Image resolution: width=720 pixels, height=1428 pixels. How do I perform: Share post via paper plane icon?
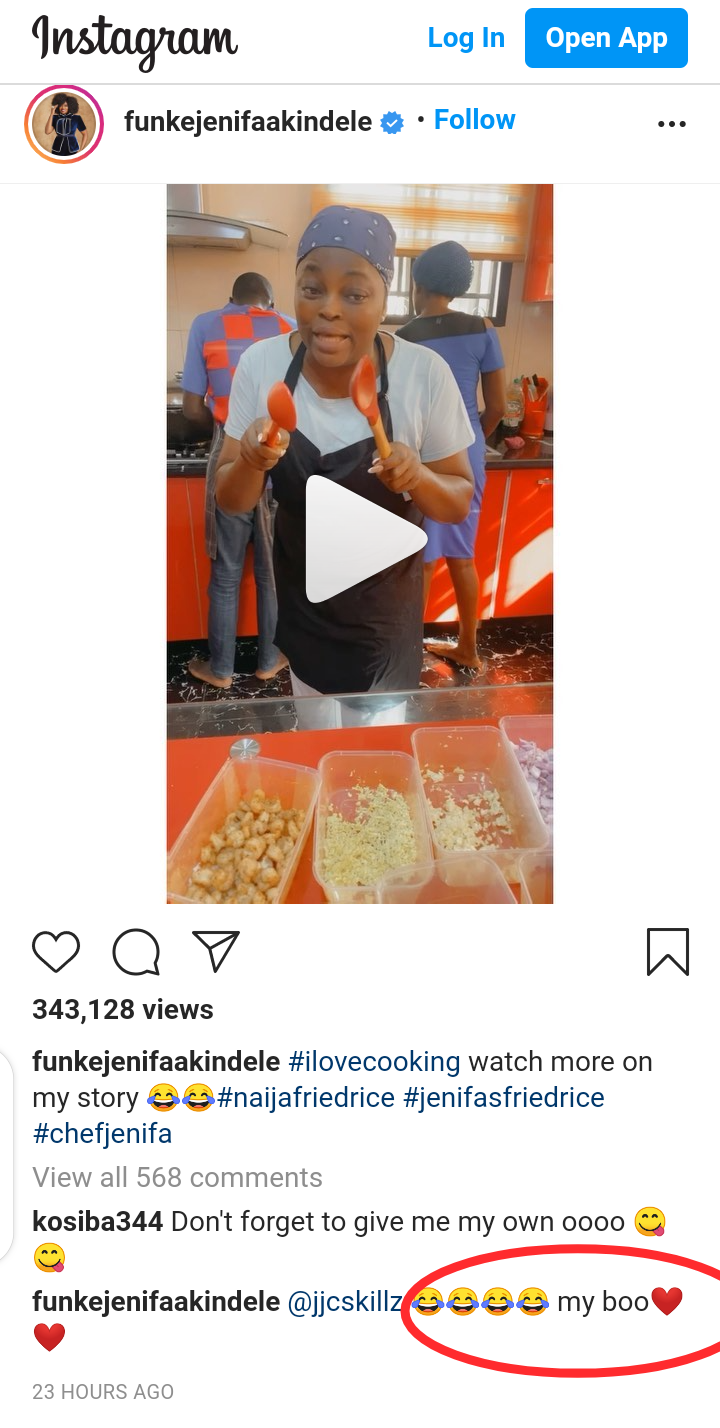(x=216, y=952)
